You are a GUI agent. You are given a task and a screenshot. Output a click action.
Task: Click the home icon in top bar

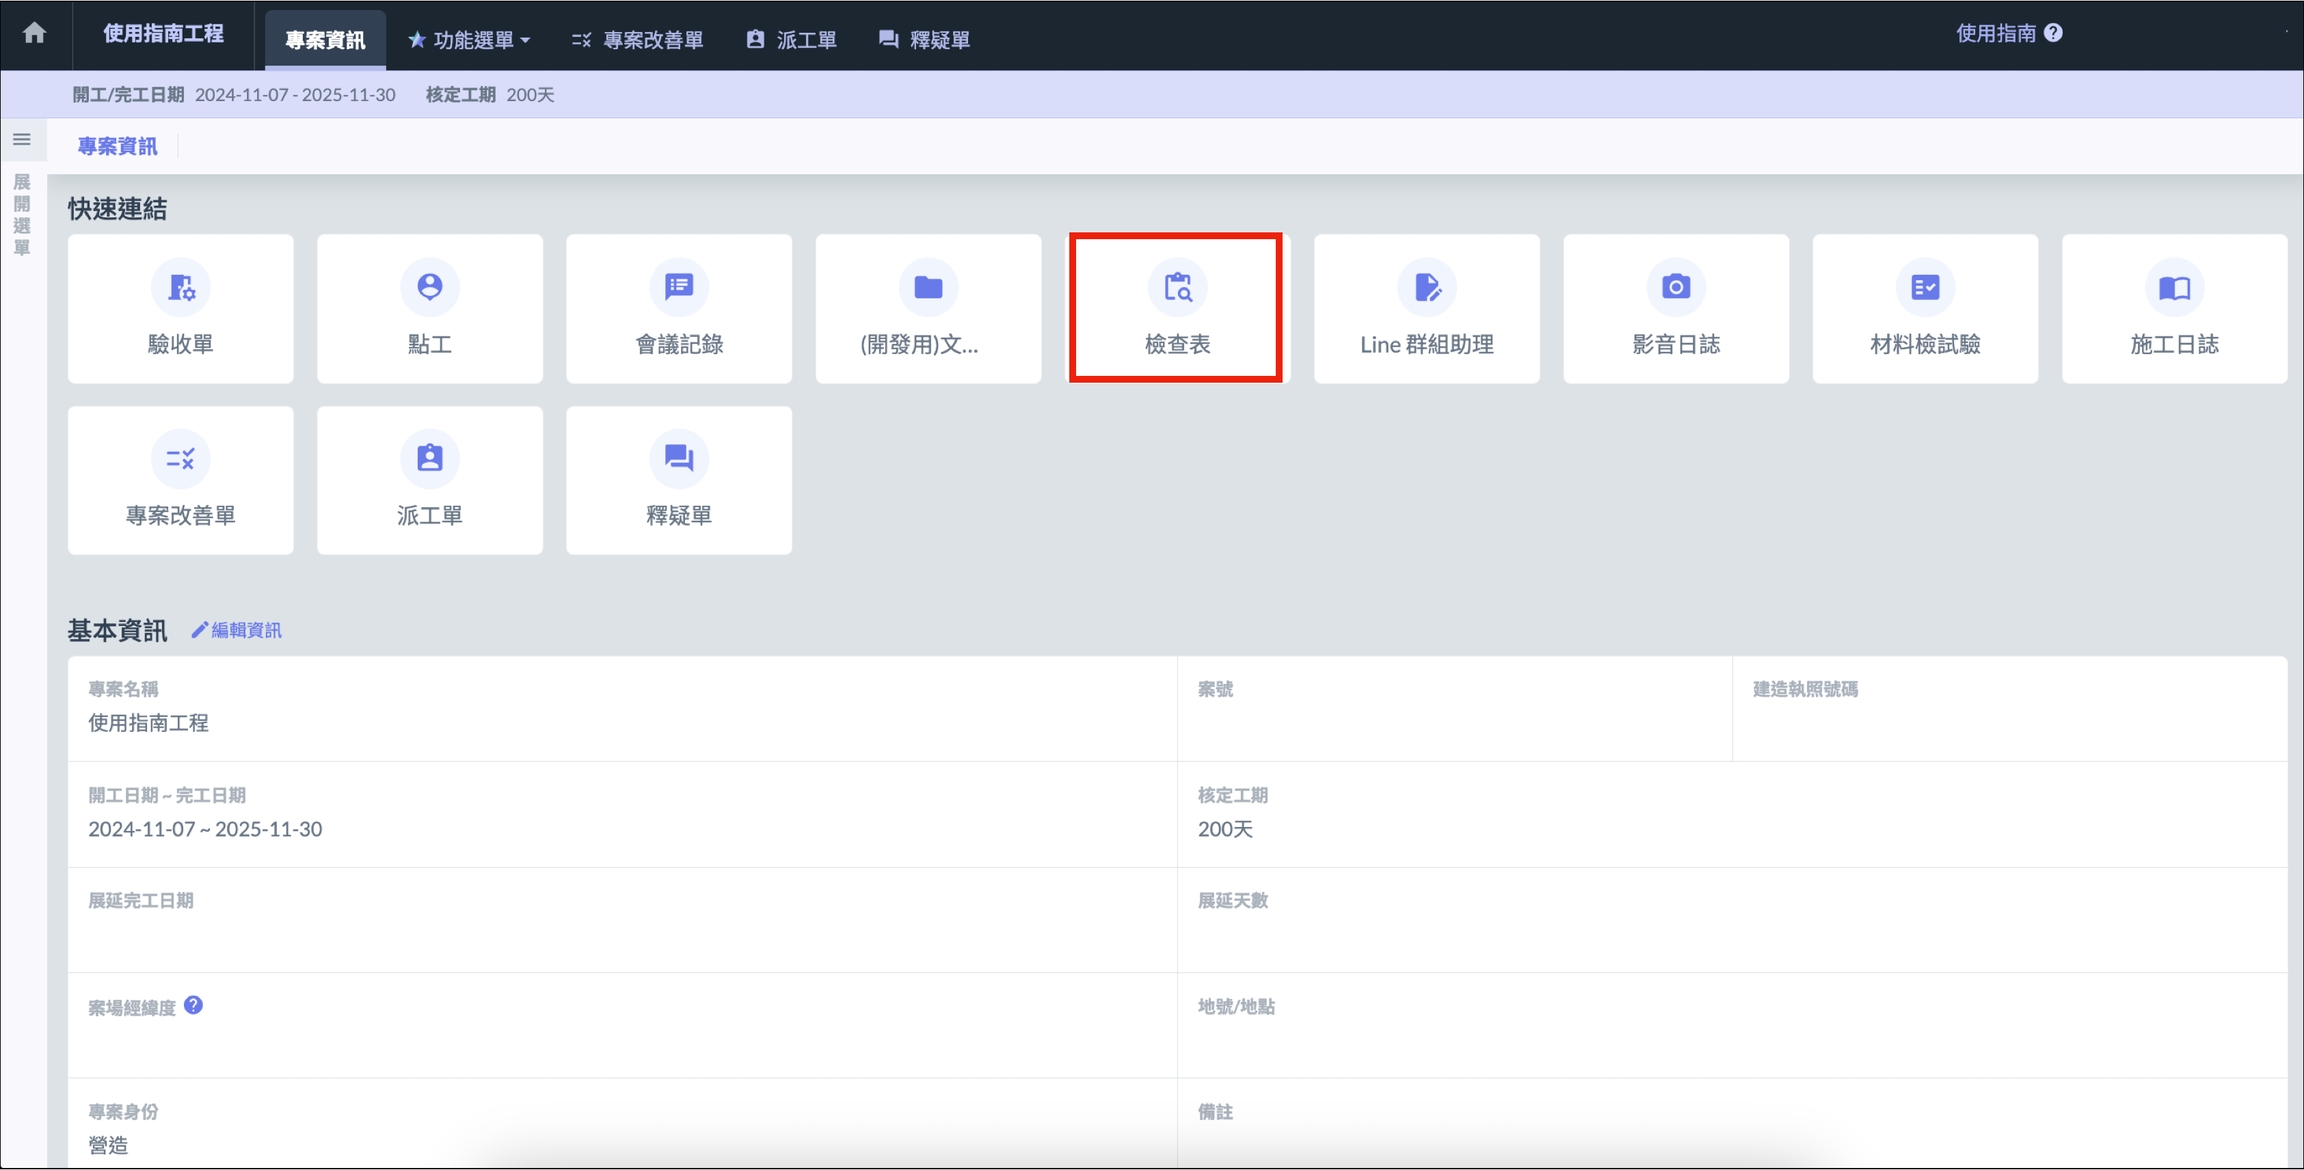[x=34, y=33]
